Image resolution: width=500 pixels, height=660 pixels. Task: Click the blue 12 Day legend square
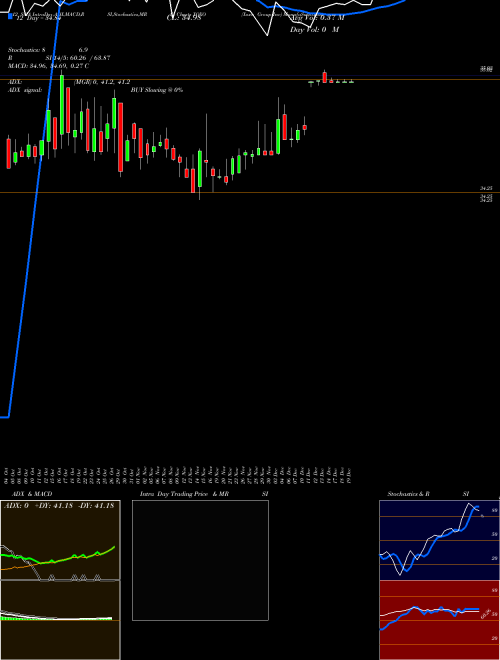tap(10, 17)
